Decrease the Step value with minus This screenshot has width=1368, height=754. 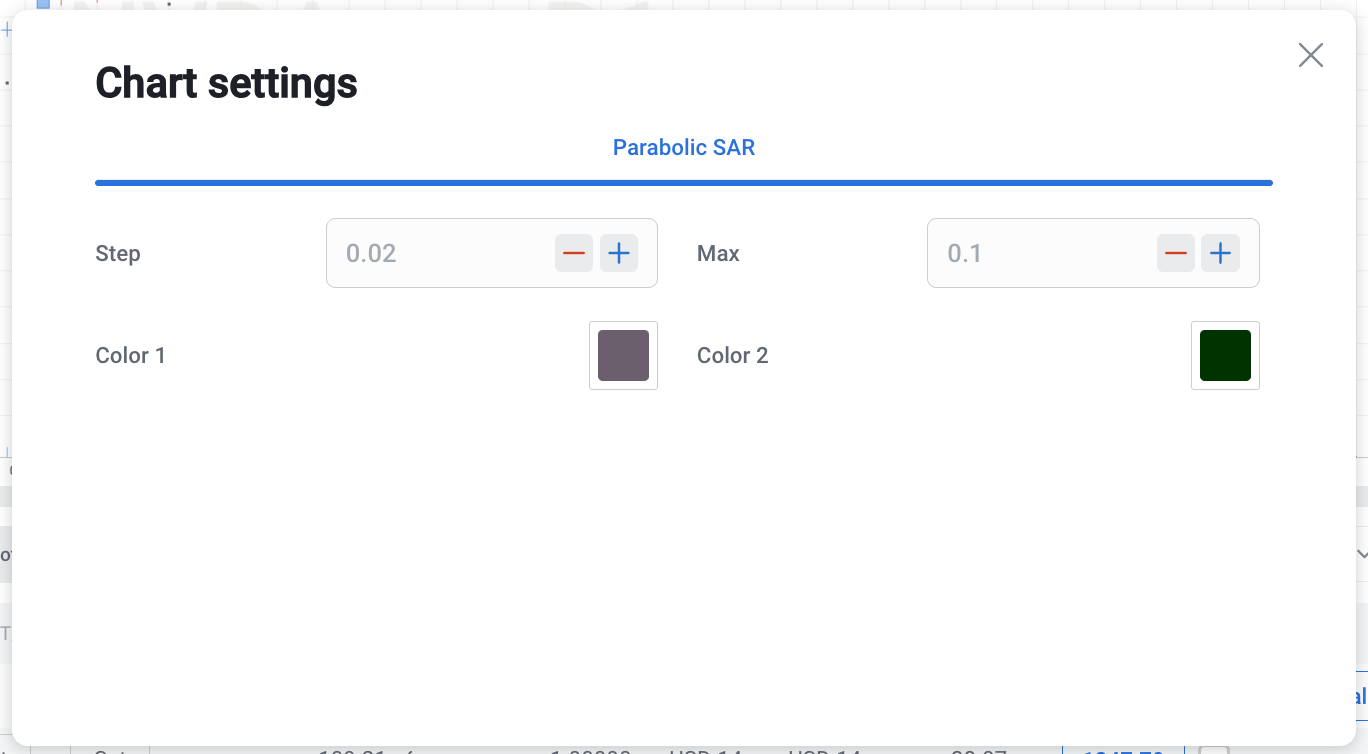pyautogui.click(x=574, y=253)
